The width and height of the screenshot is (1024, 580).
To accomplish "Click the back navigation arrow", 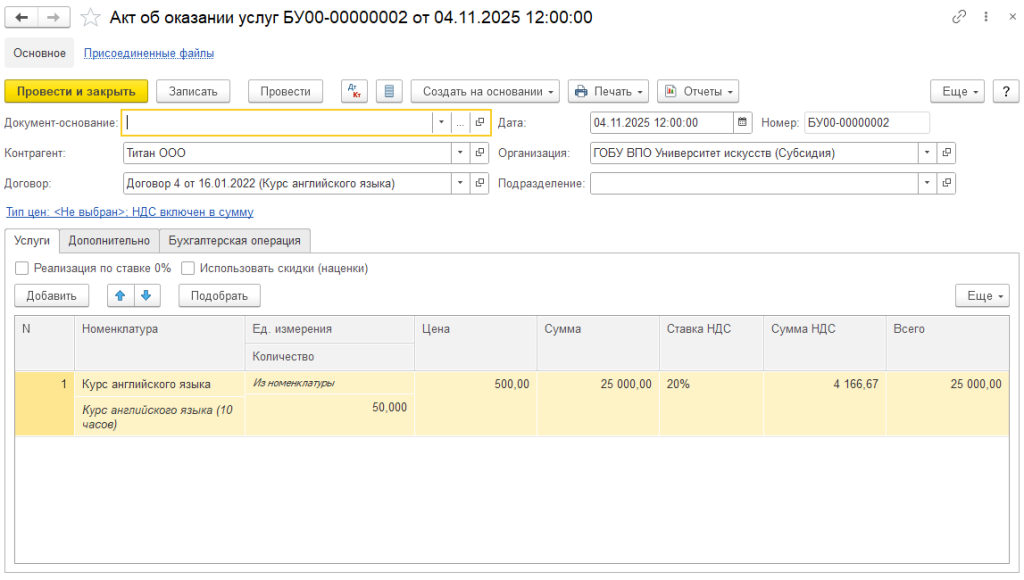I will click(22, 18).
